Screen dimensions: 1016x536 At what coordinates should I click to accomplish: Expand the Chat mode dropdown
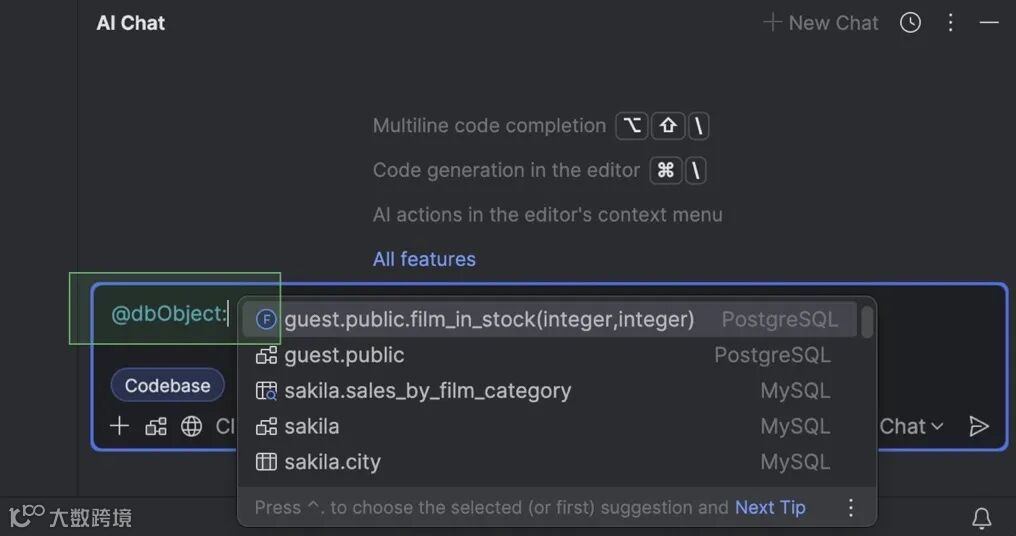pos(911,427)
